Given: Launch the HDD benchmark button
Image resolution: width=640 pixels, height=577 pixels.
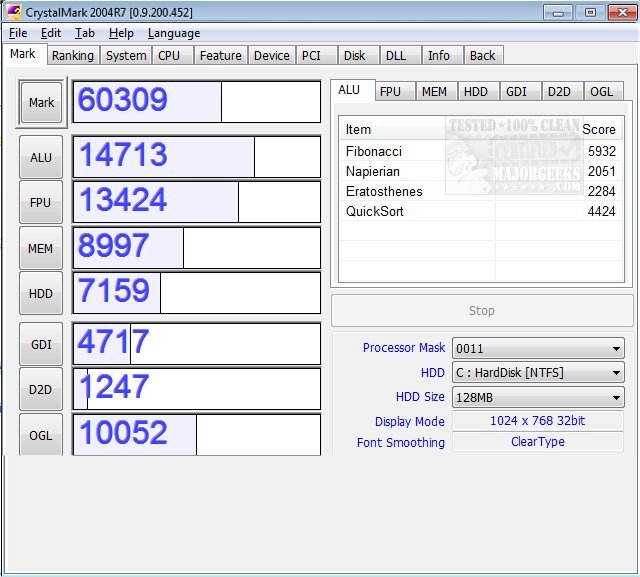Looking at the screenshot, I should 41,293.
